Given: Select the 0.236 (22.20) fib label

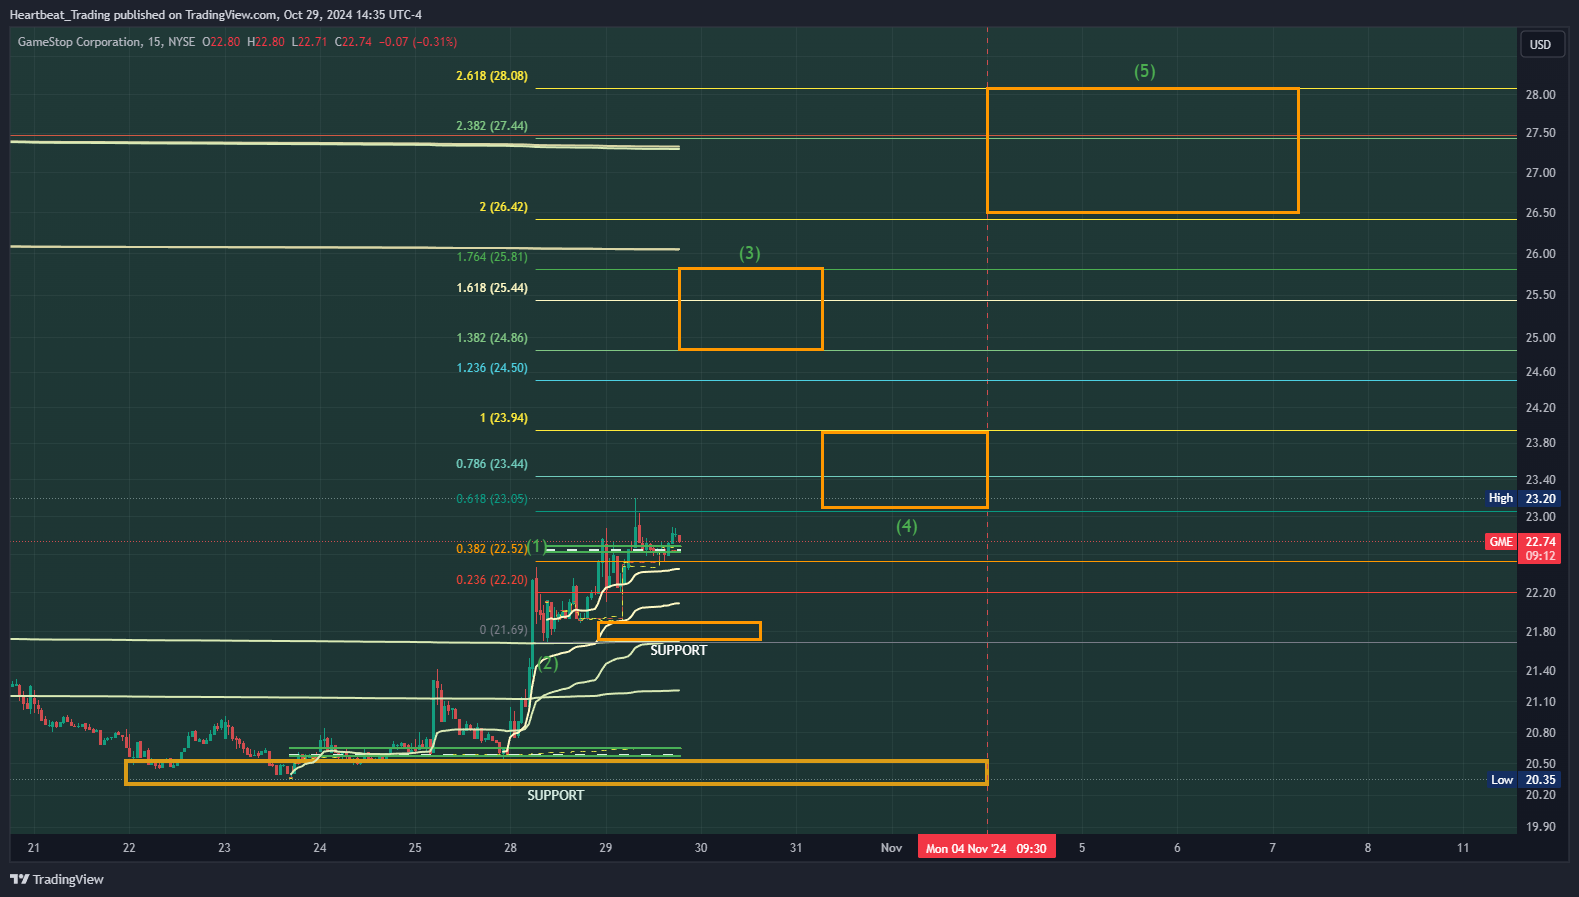Looking at the screenshot, I should [x=492, y=580].
